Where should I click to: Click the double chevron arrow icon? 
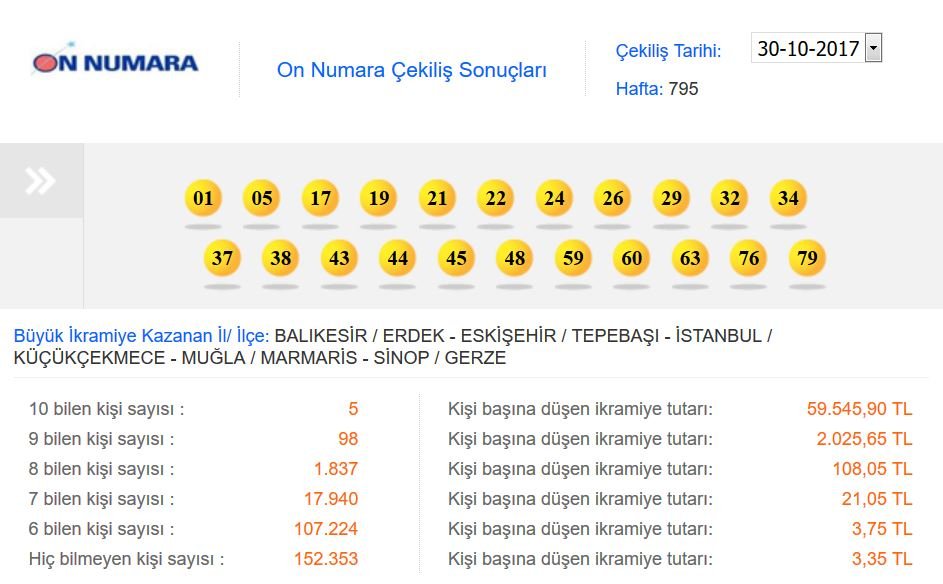pos(41,181)
